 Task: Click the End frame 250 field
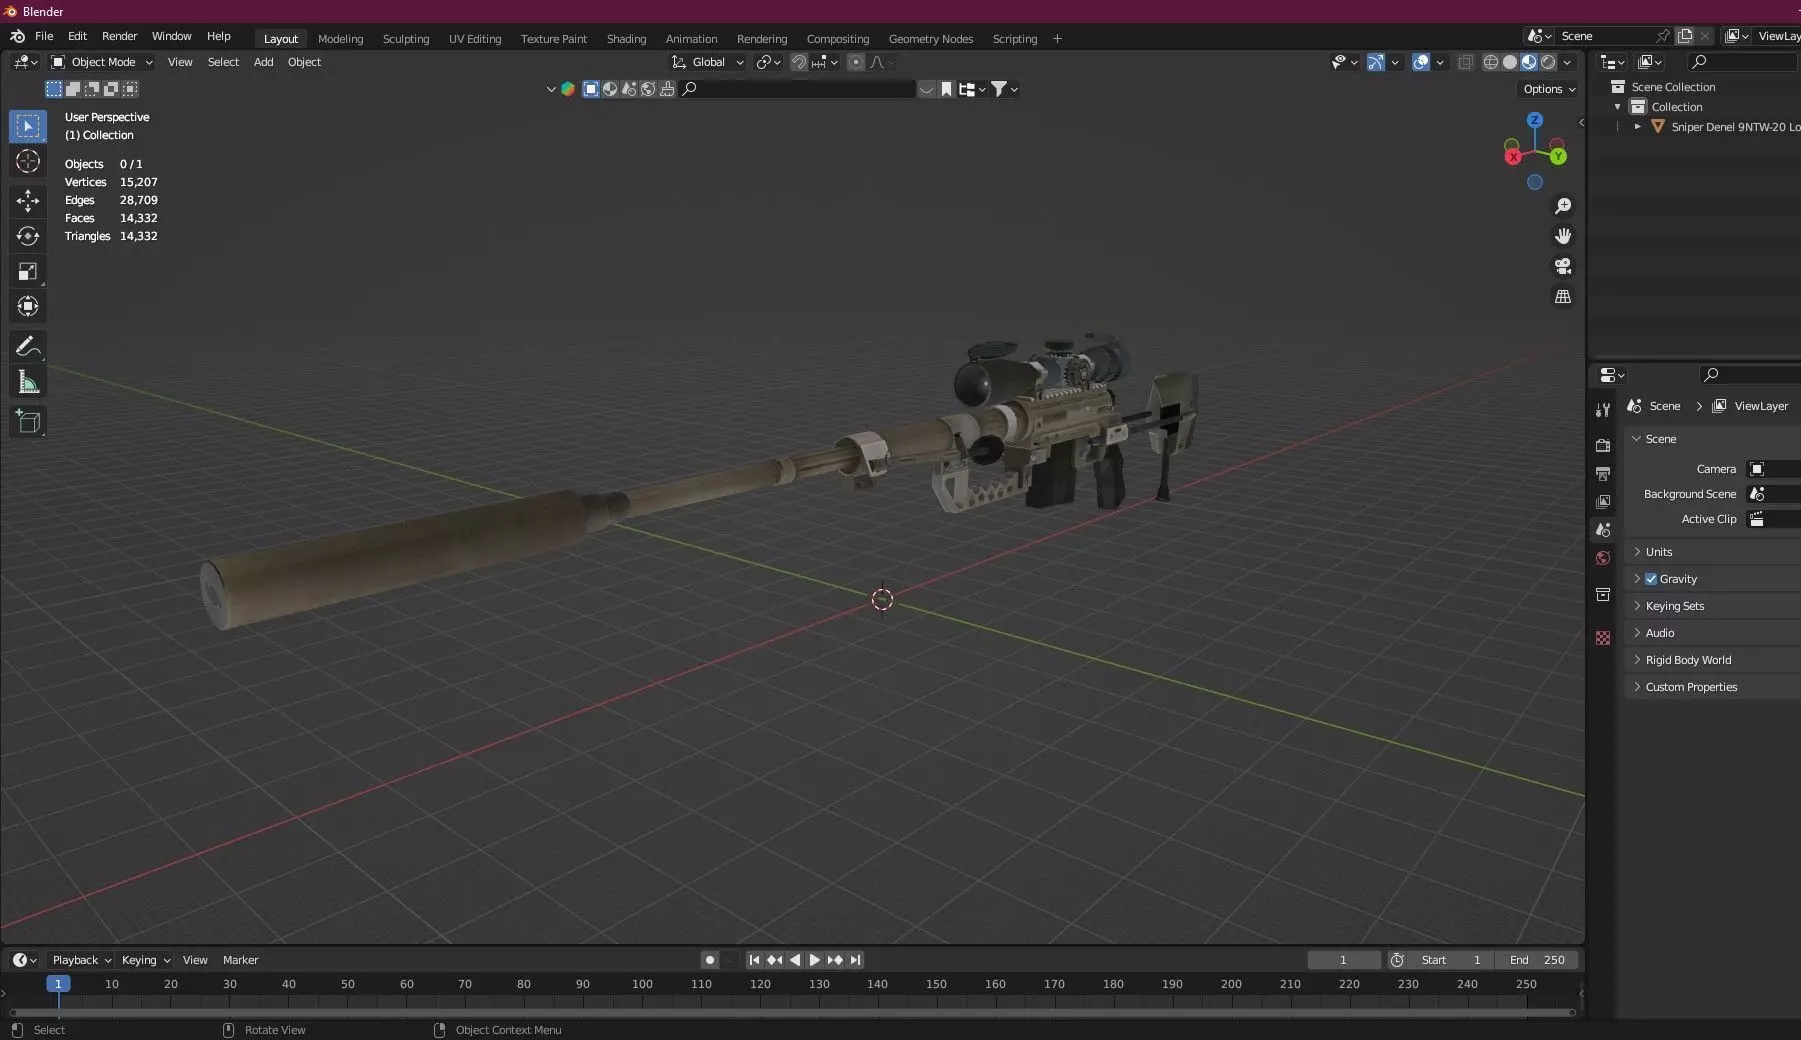coord(1538,960)
